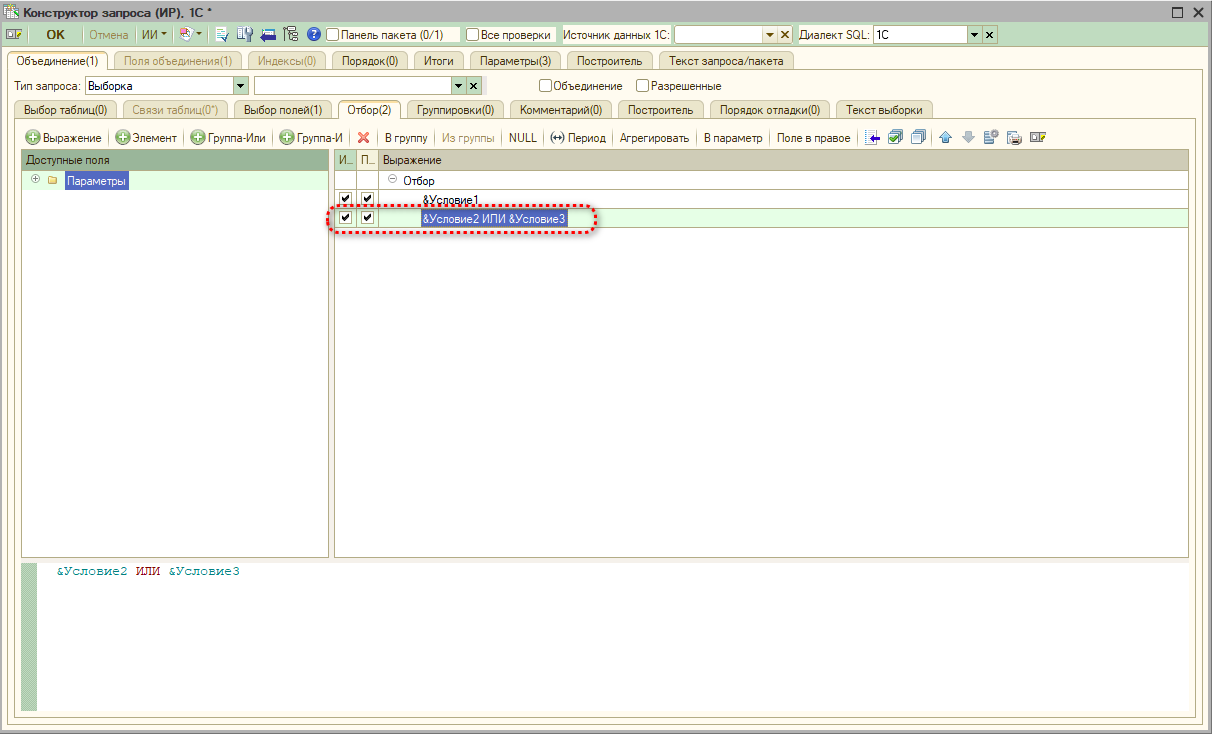Enable the Все проверки checkbox
This screenshot has height=734, width=1212.
[474, 35]
